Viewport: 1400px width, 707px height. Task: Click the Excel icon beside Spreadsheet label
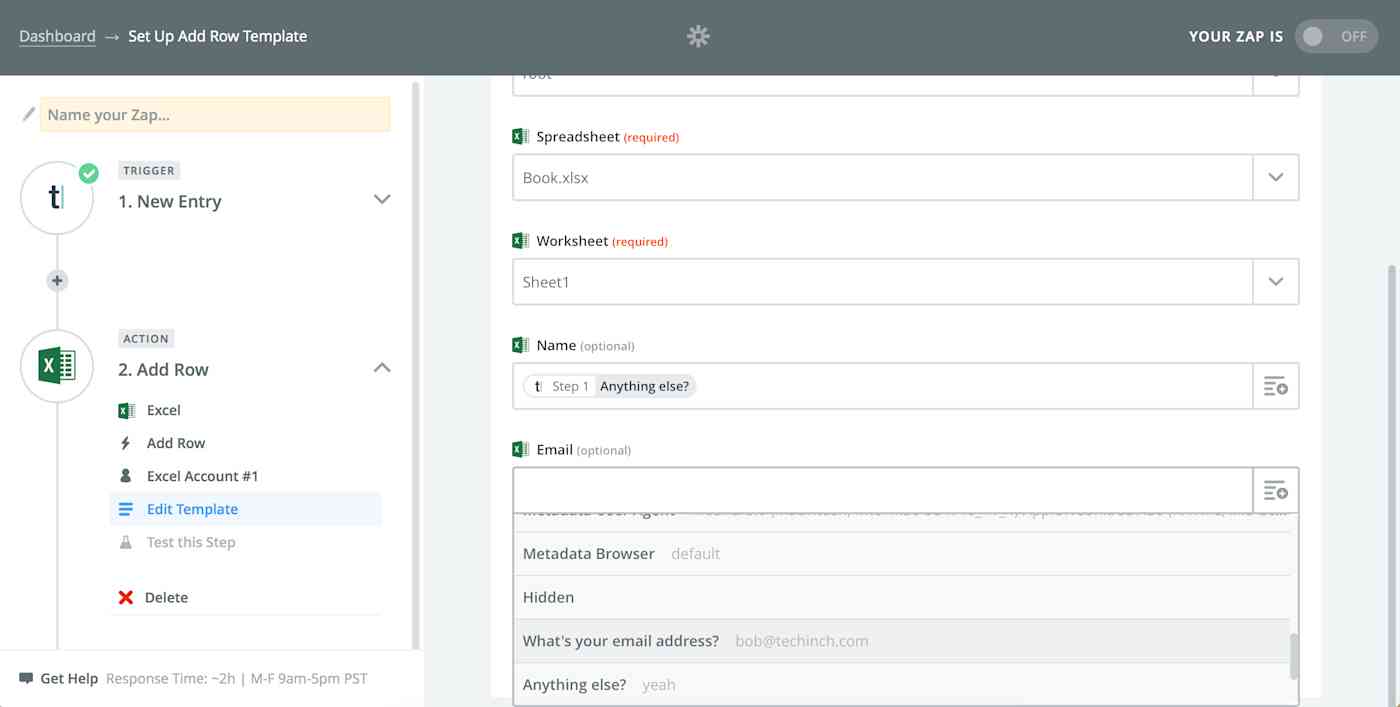pos(520,136)
